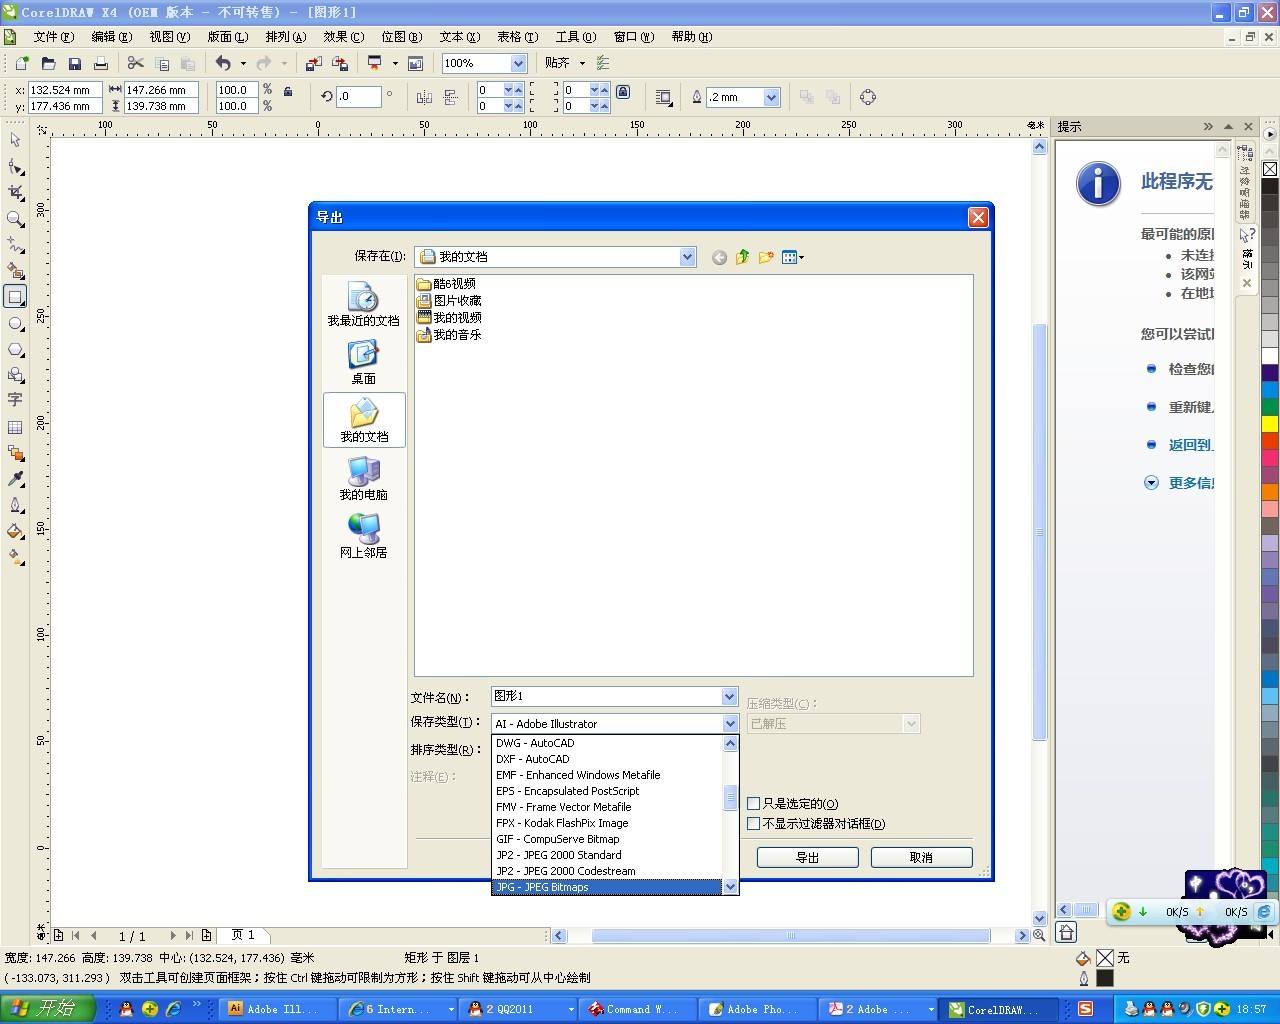Go up one folder level in export dialog
This screenshot has height=1024, width=1280.
point(742,257)
